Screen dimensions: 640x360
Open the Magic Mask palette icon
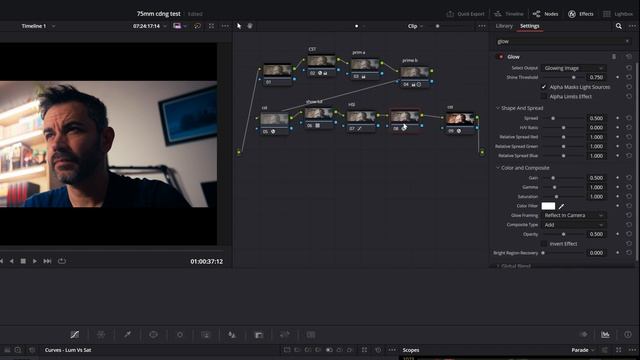coord(206,335)
